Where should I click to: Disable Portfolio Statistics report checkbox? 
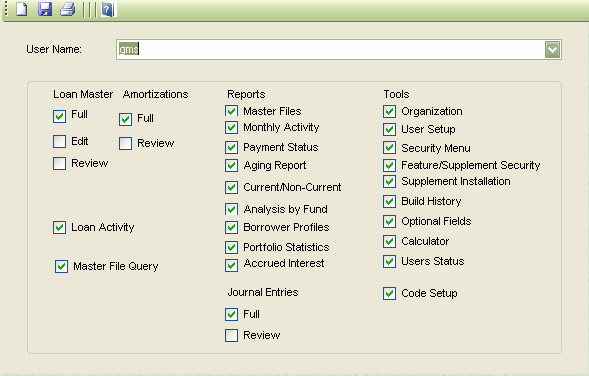231,247
